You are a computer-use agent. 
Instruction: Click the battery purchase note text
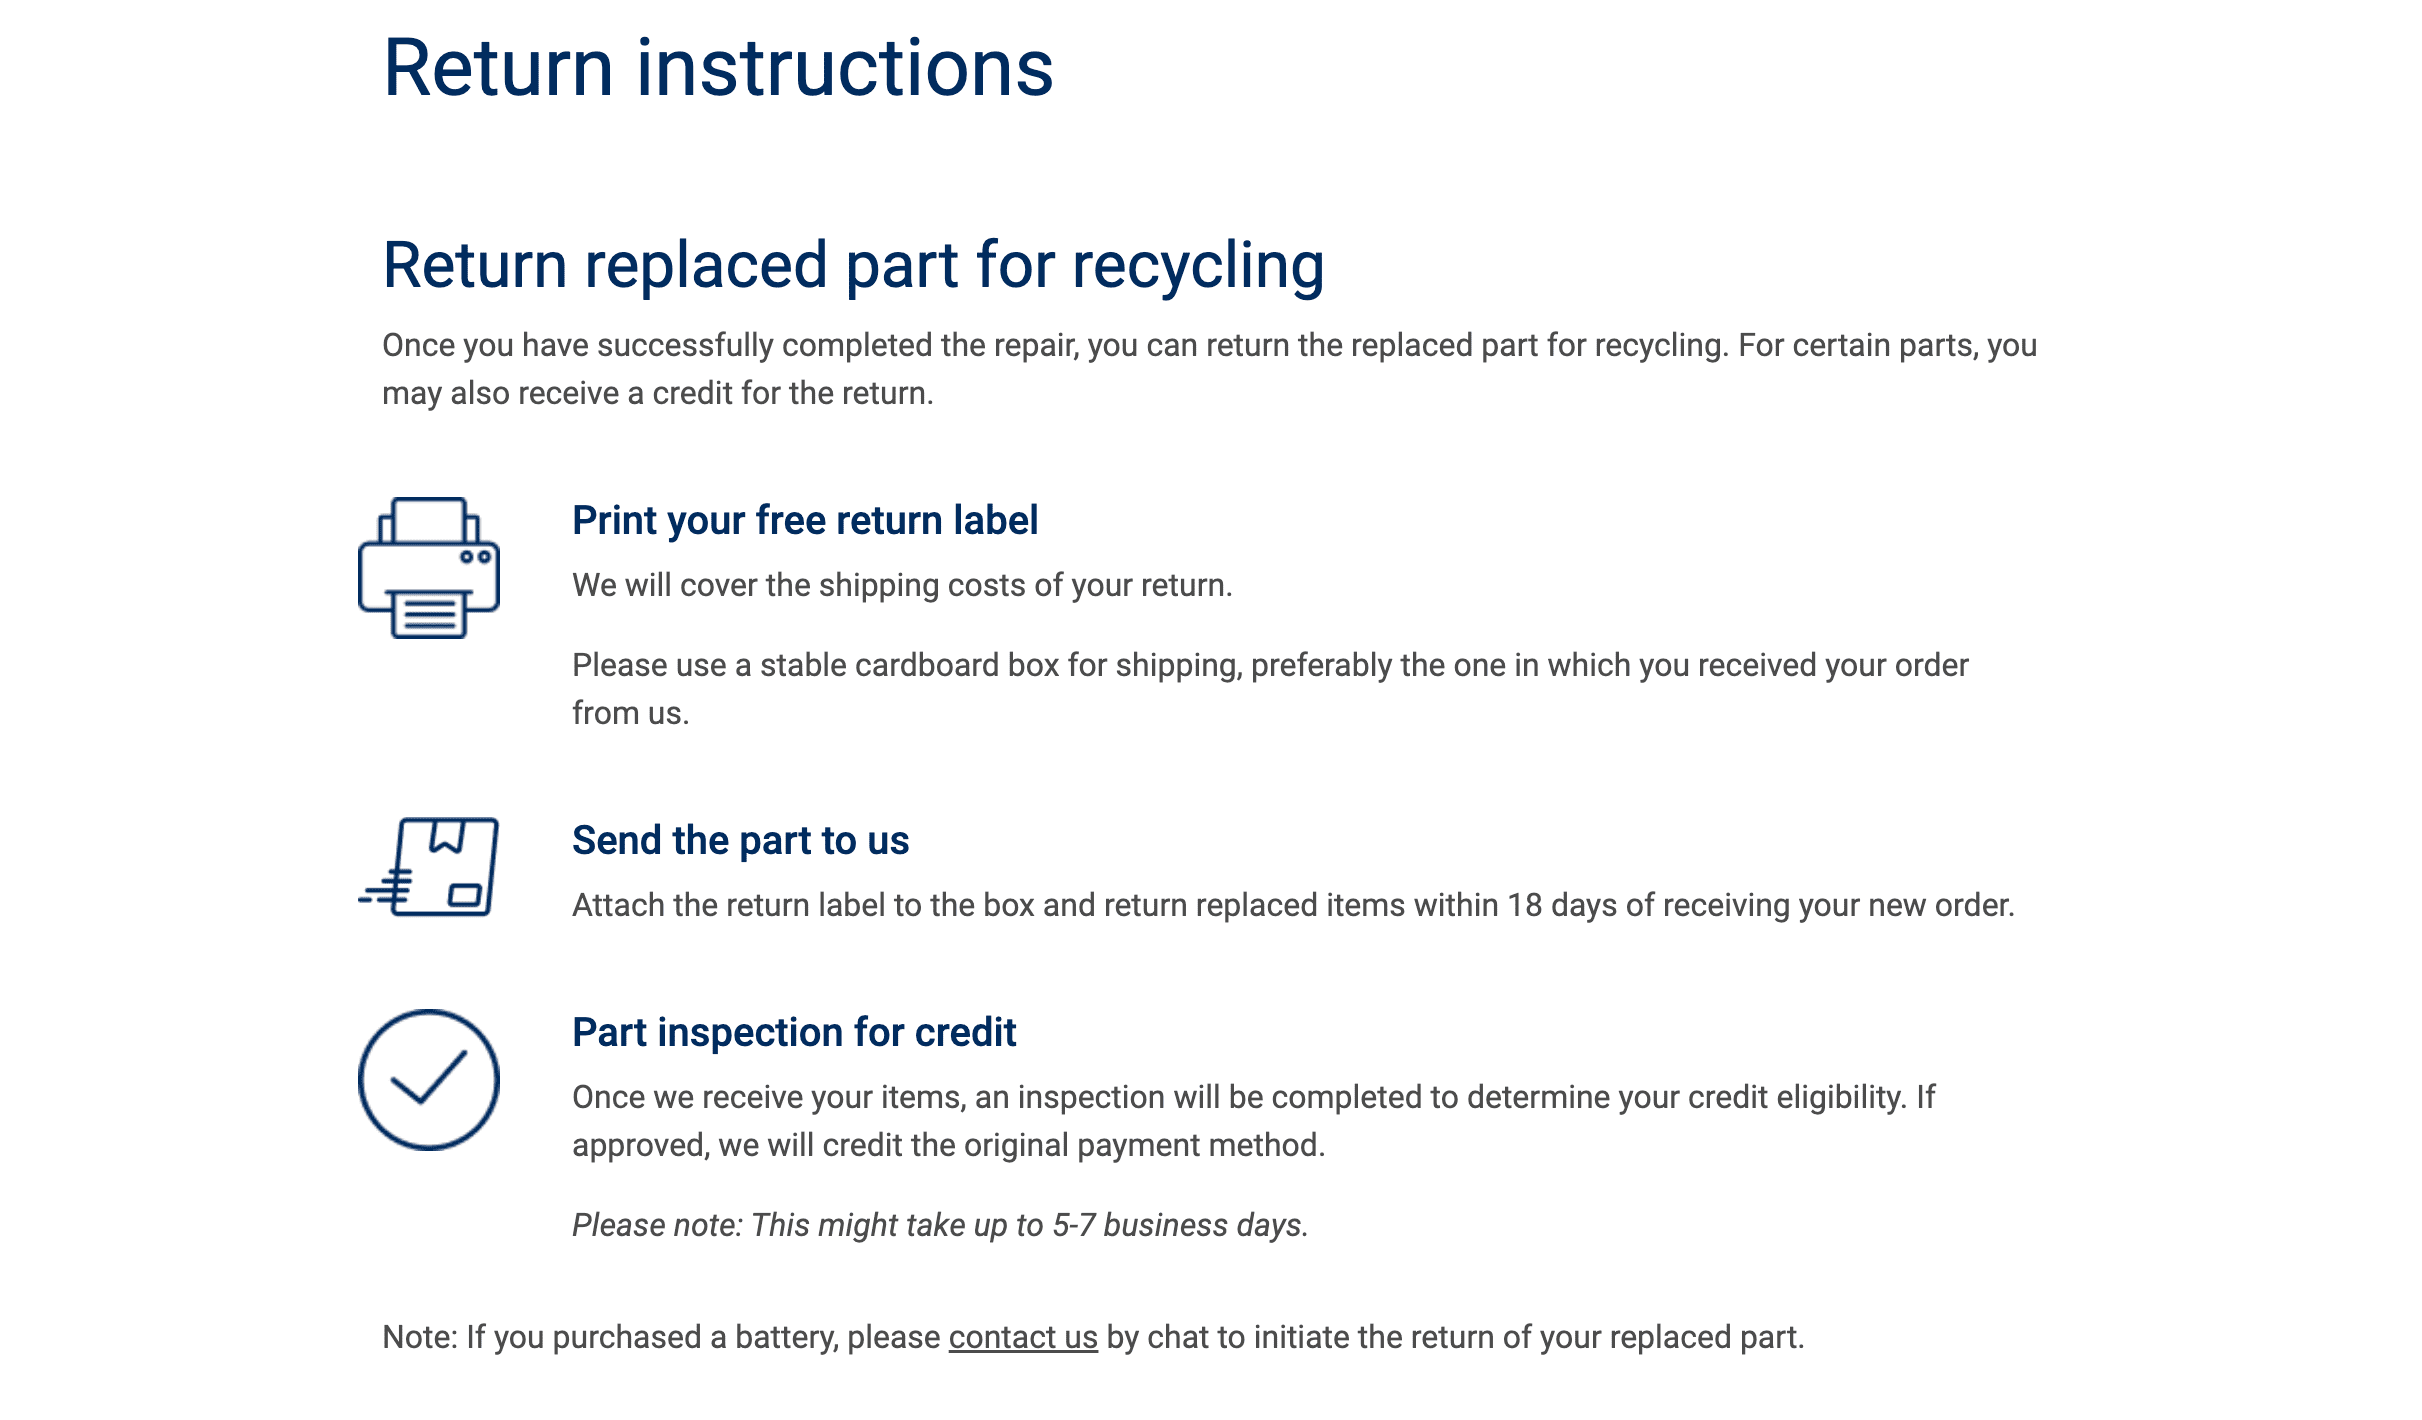pyautogui.click(x=1093, y=1337)
